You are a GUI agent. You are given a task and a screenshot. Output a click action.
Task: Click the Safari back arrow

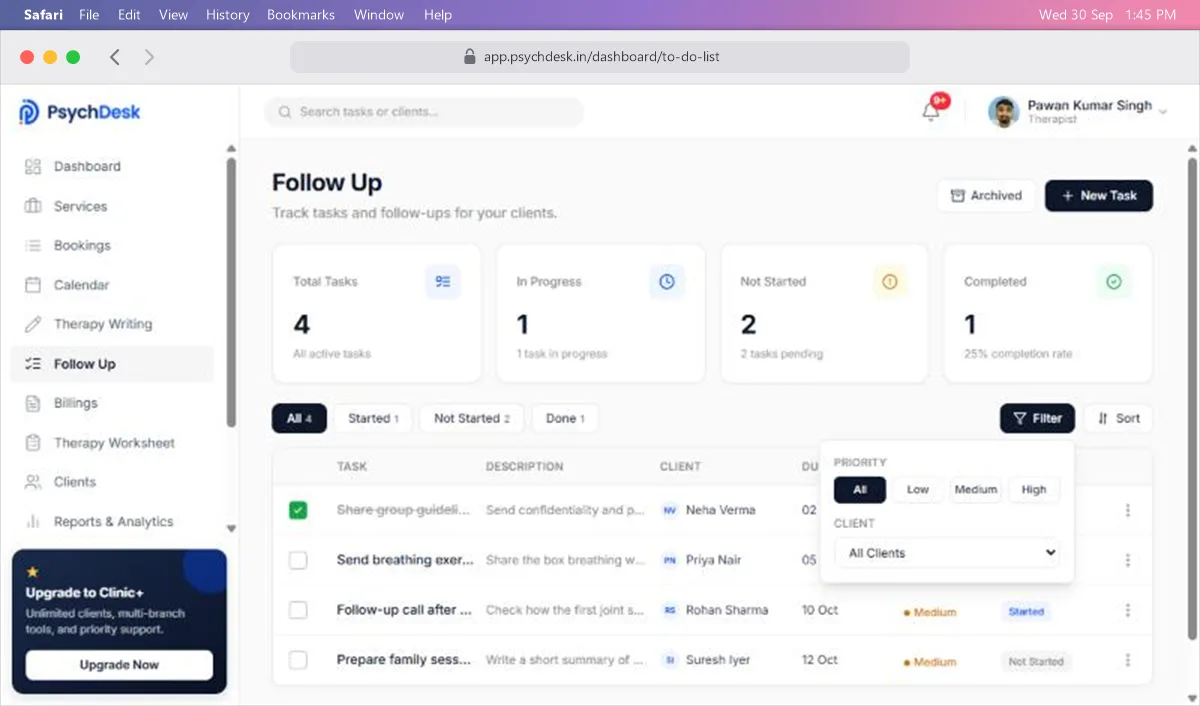[x=115, y=57]
